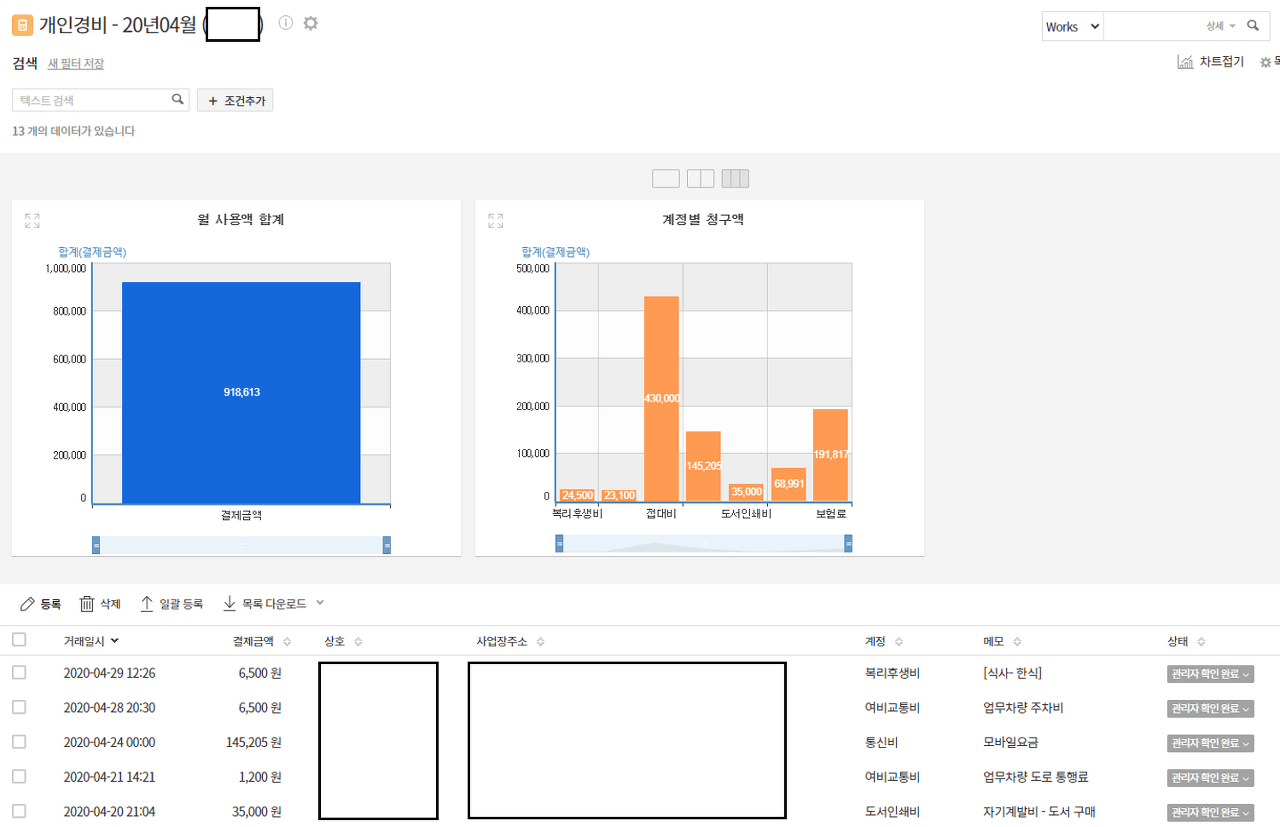The height and width of the screenshot is (827, 1280).
Task: Click the upload 일괄 등록 icon
Action: point(147,604)
